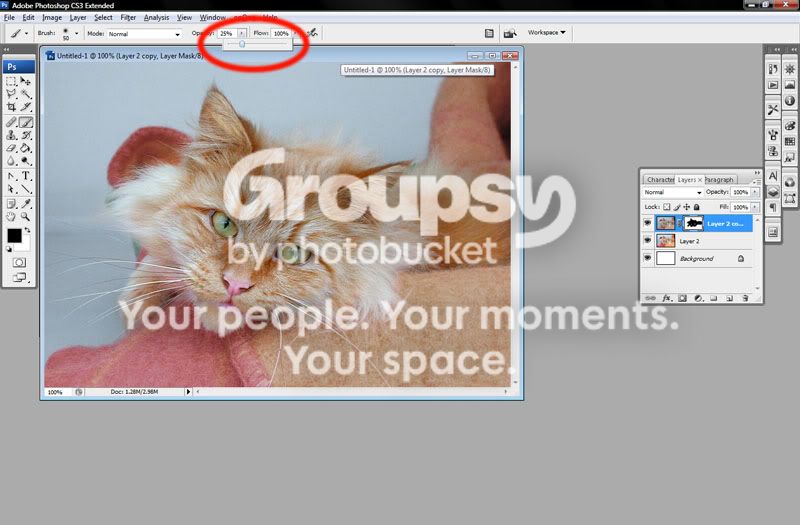The width and height of the screenshot is (800, 525).
Task: Select the Crop tool
Action: pos(11,107)
